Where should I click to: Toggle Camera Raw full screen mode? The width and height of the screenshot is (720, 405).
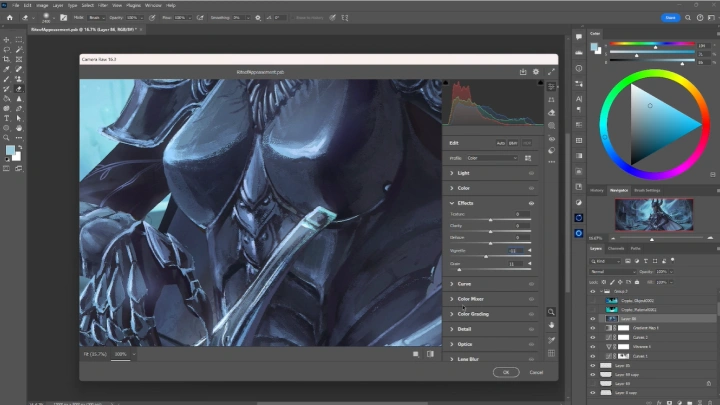[x=551, y=72]
